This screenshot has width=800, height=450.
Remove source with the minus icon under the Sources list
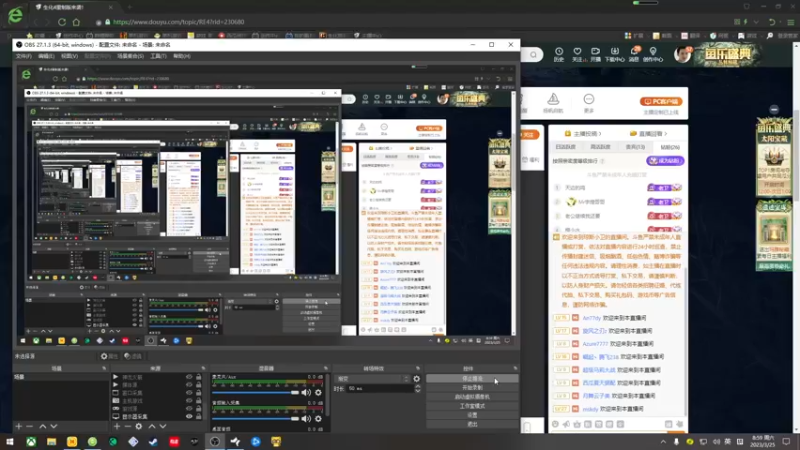tap(128, 426)
